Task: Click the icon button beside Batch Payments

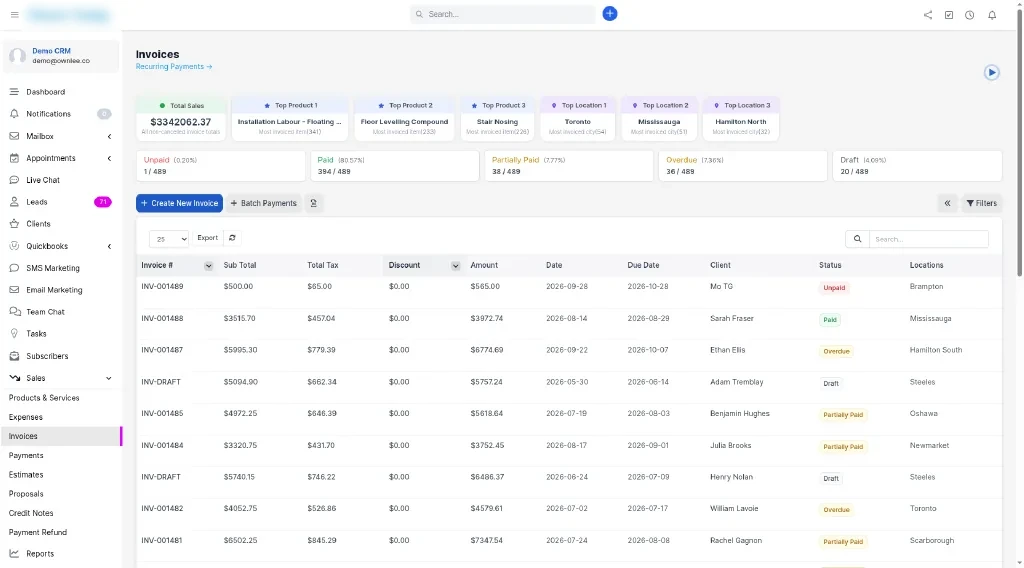Action: tap(313, 203)
